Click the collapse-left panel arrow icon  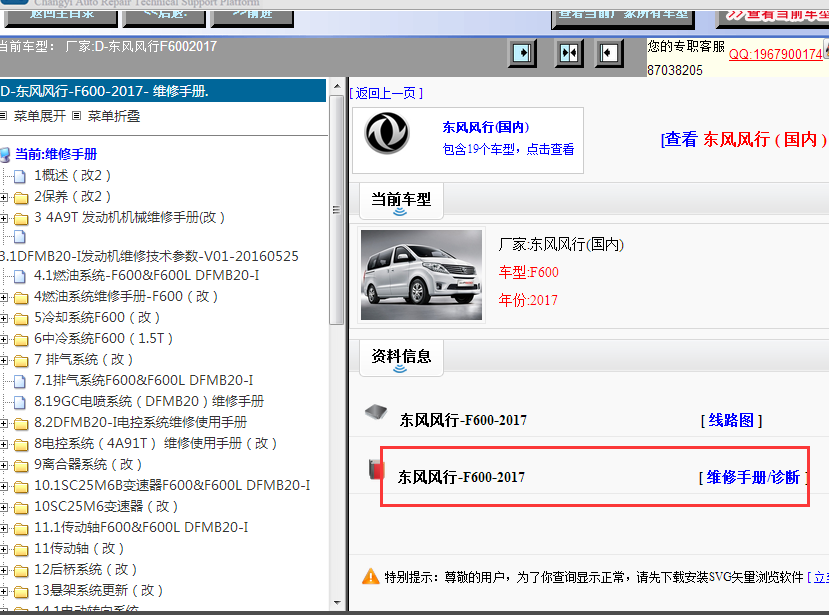(609, 53)
